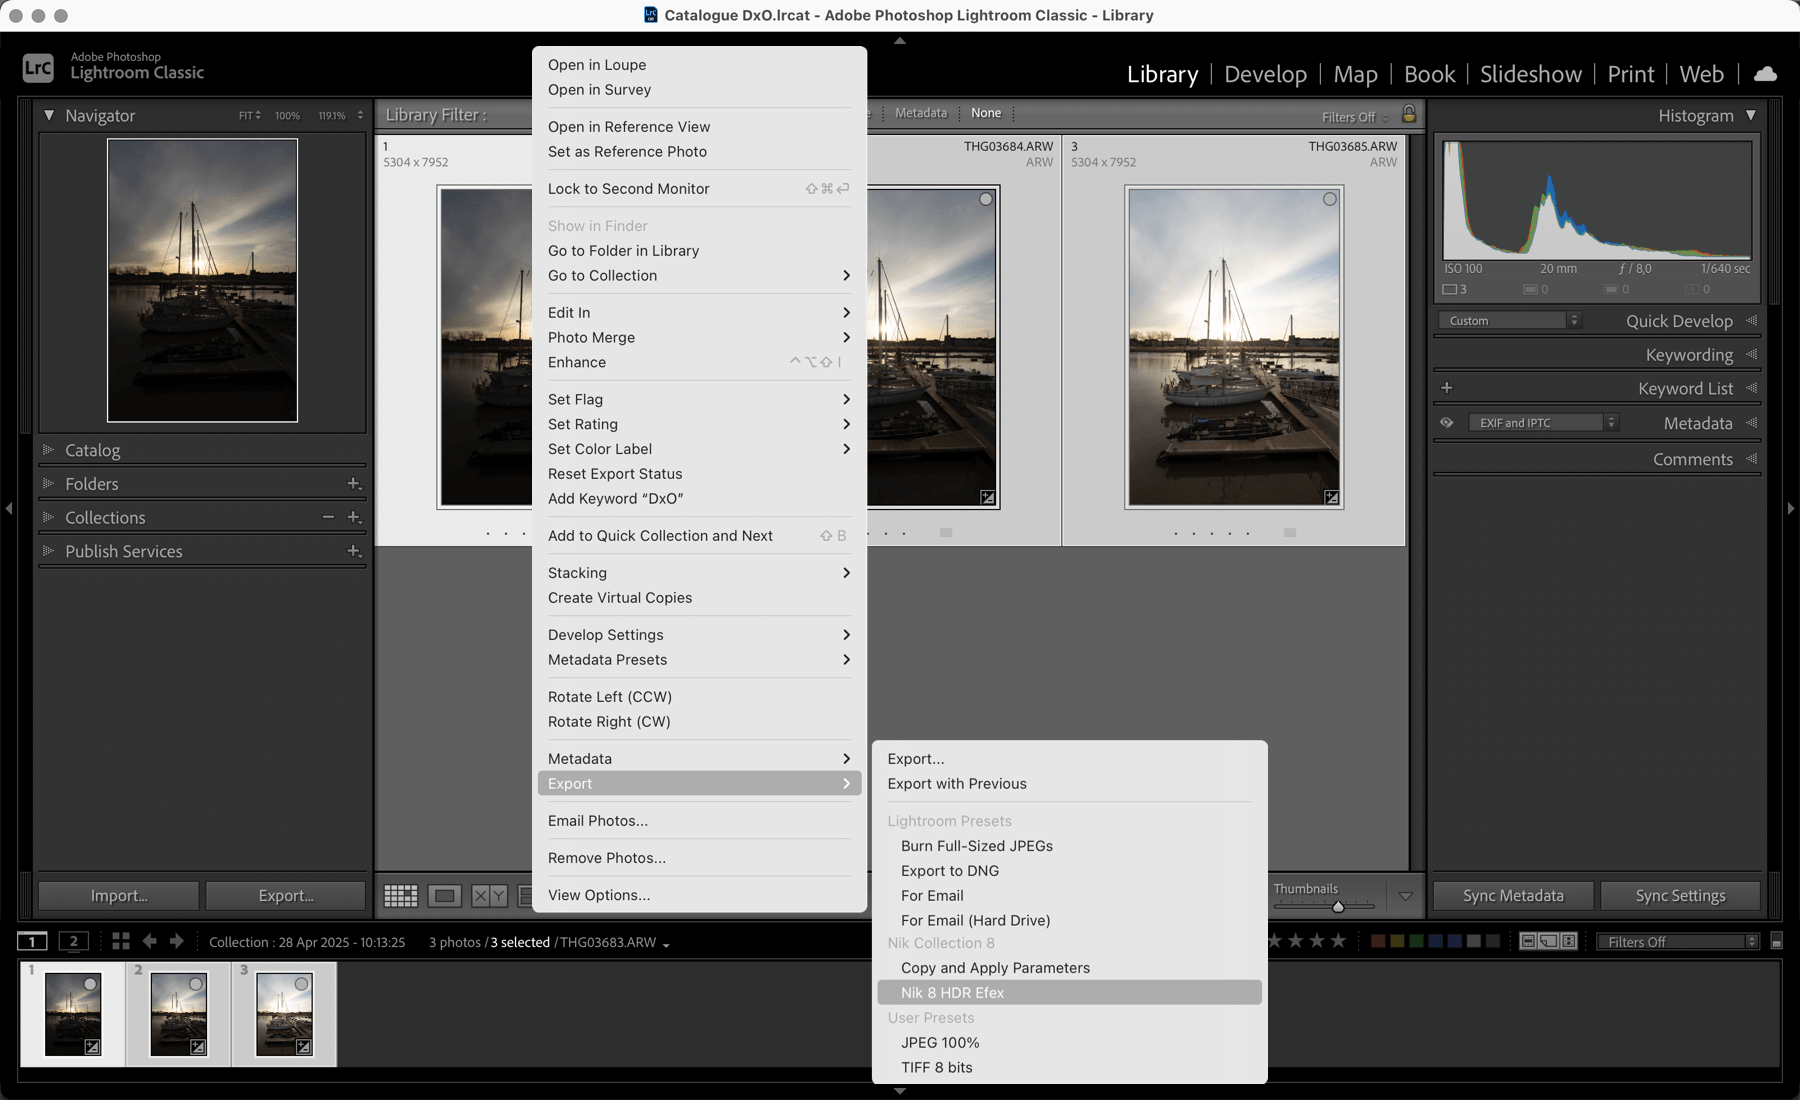This screenshot has height=1100, width=1800.
Task: Click the Sync Settings button
Action: pyautogui.click(x=1680, y=896)
